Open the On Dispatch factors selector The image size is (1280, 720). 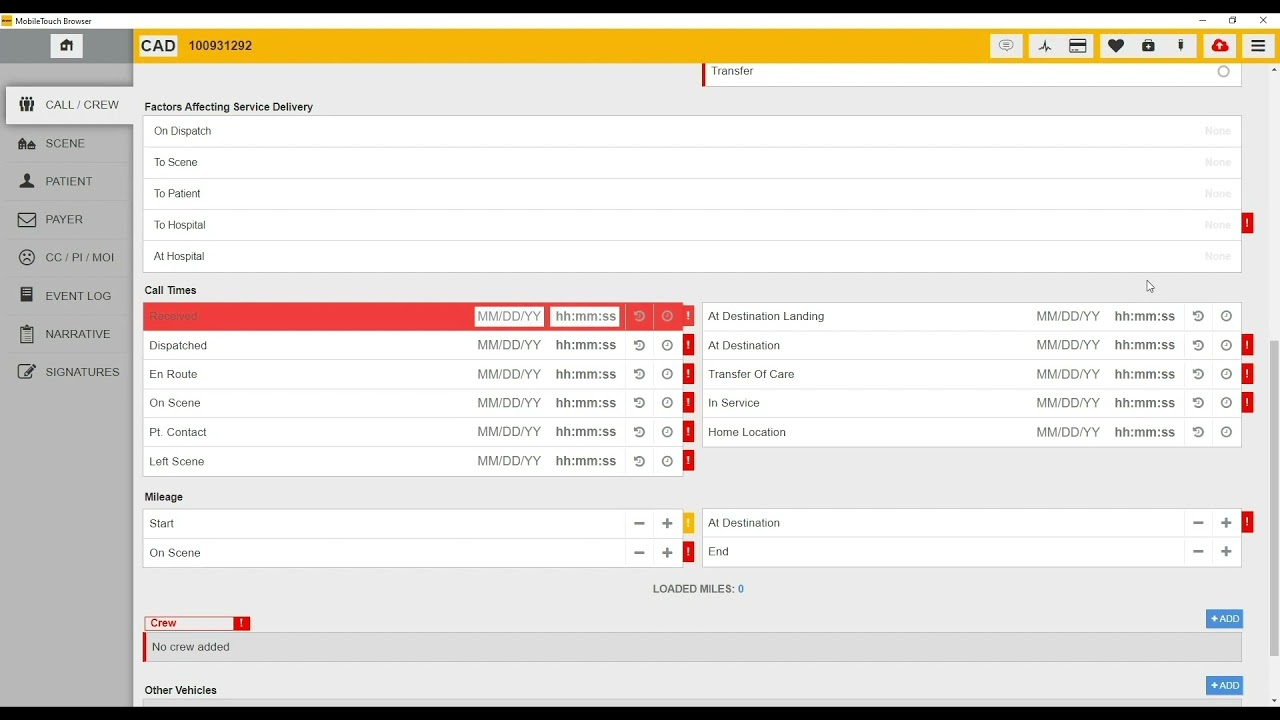(692, 131)
